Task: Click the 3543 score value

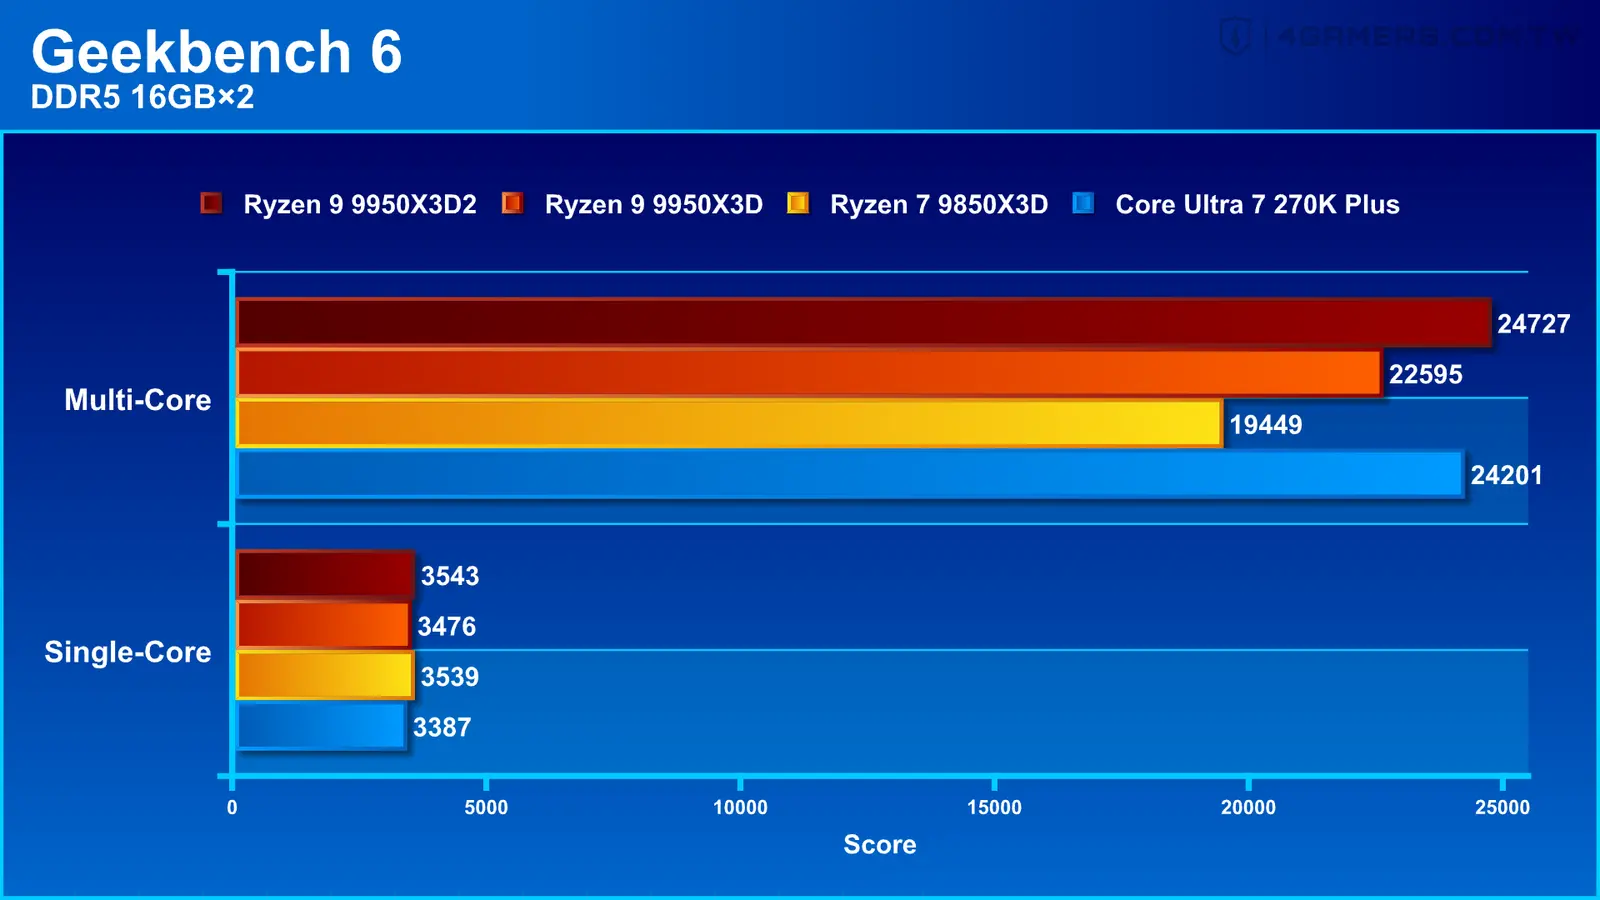Action: [x=450, y=576]
